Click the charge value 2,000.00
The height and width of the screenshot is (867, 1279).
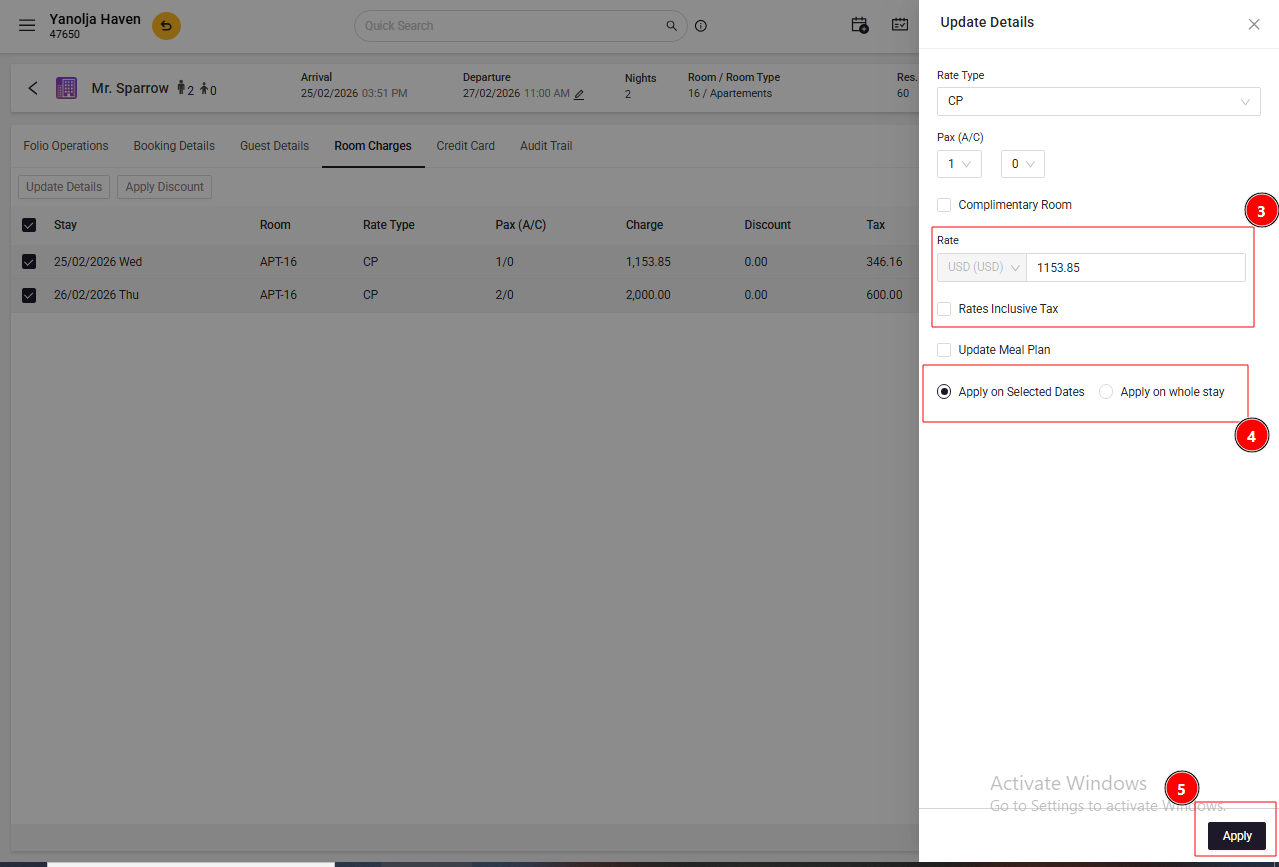[x=648, y=295]
